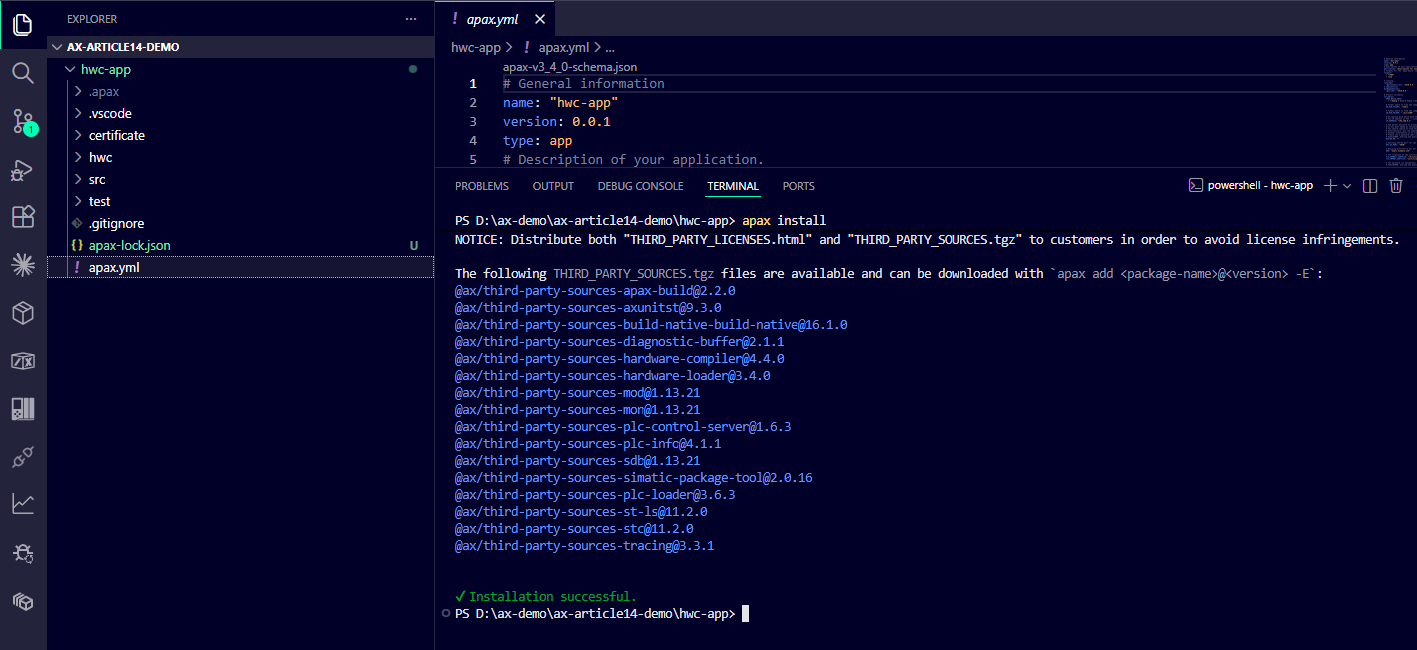Click the 'type: app' editor line
Image resolution: width=1417 pixels, height=650 pixels.
coord(538,141)
